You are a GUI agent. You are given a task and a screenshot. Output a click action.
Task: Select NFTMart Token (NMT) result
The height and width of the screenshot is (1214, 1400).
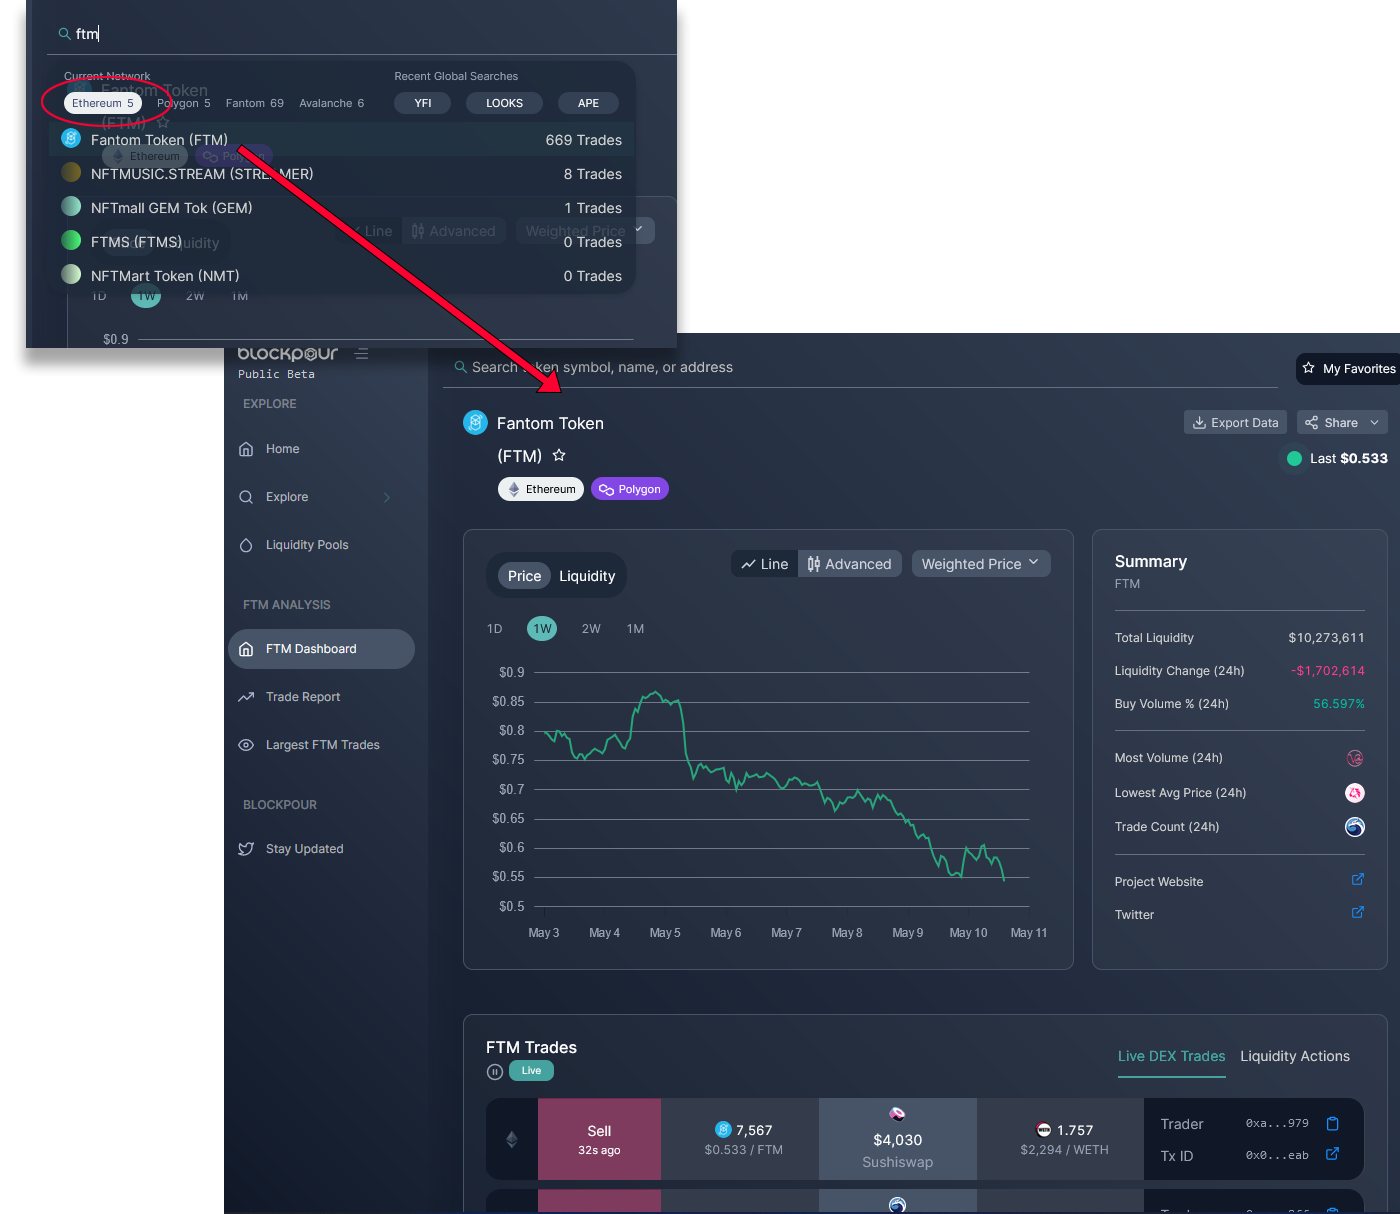click(x=341, y=276)
